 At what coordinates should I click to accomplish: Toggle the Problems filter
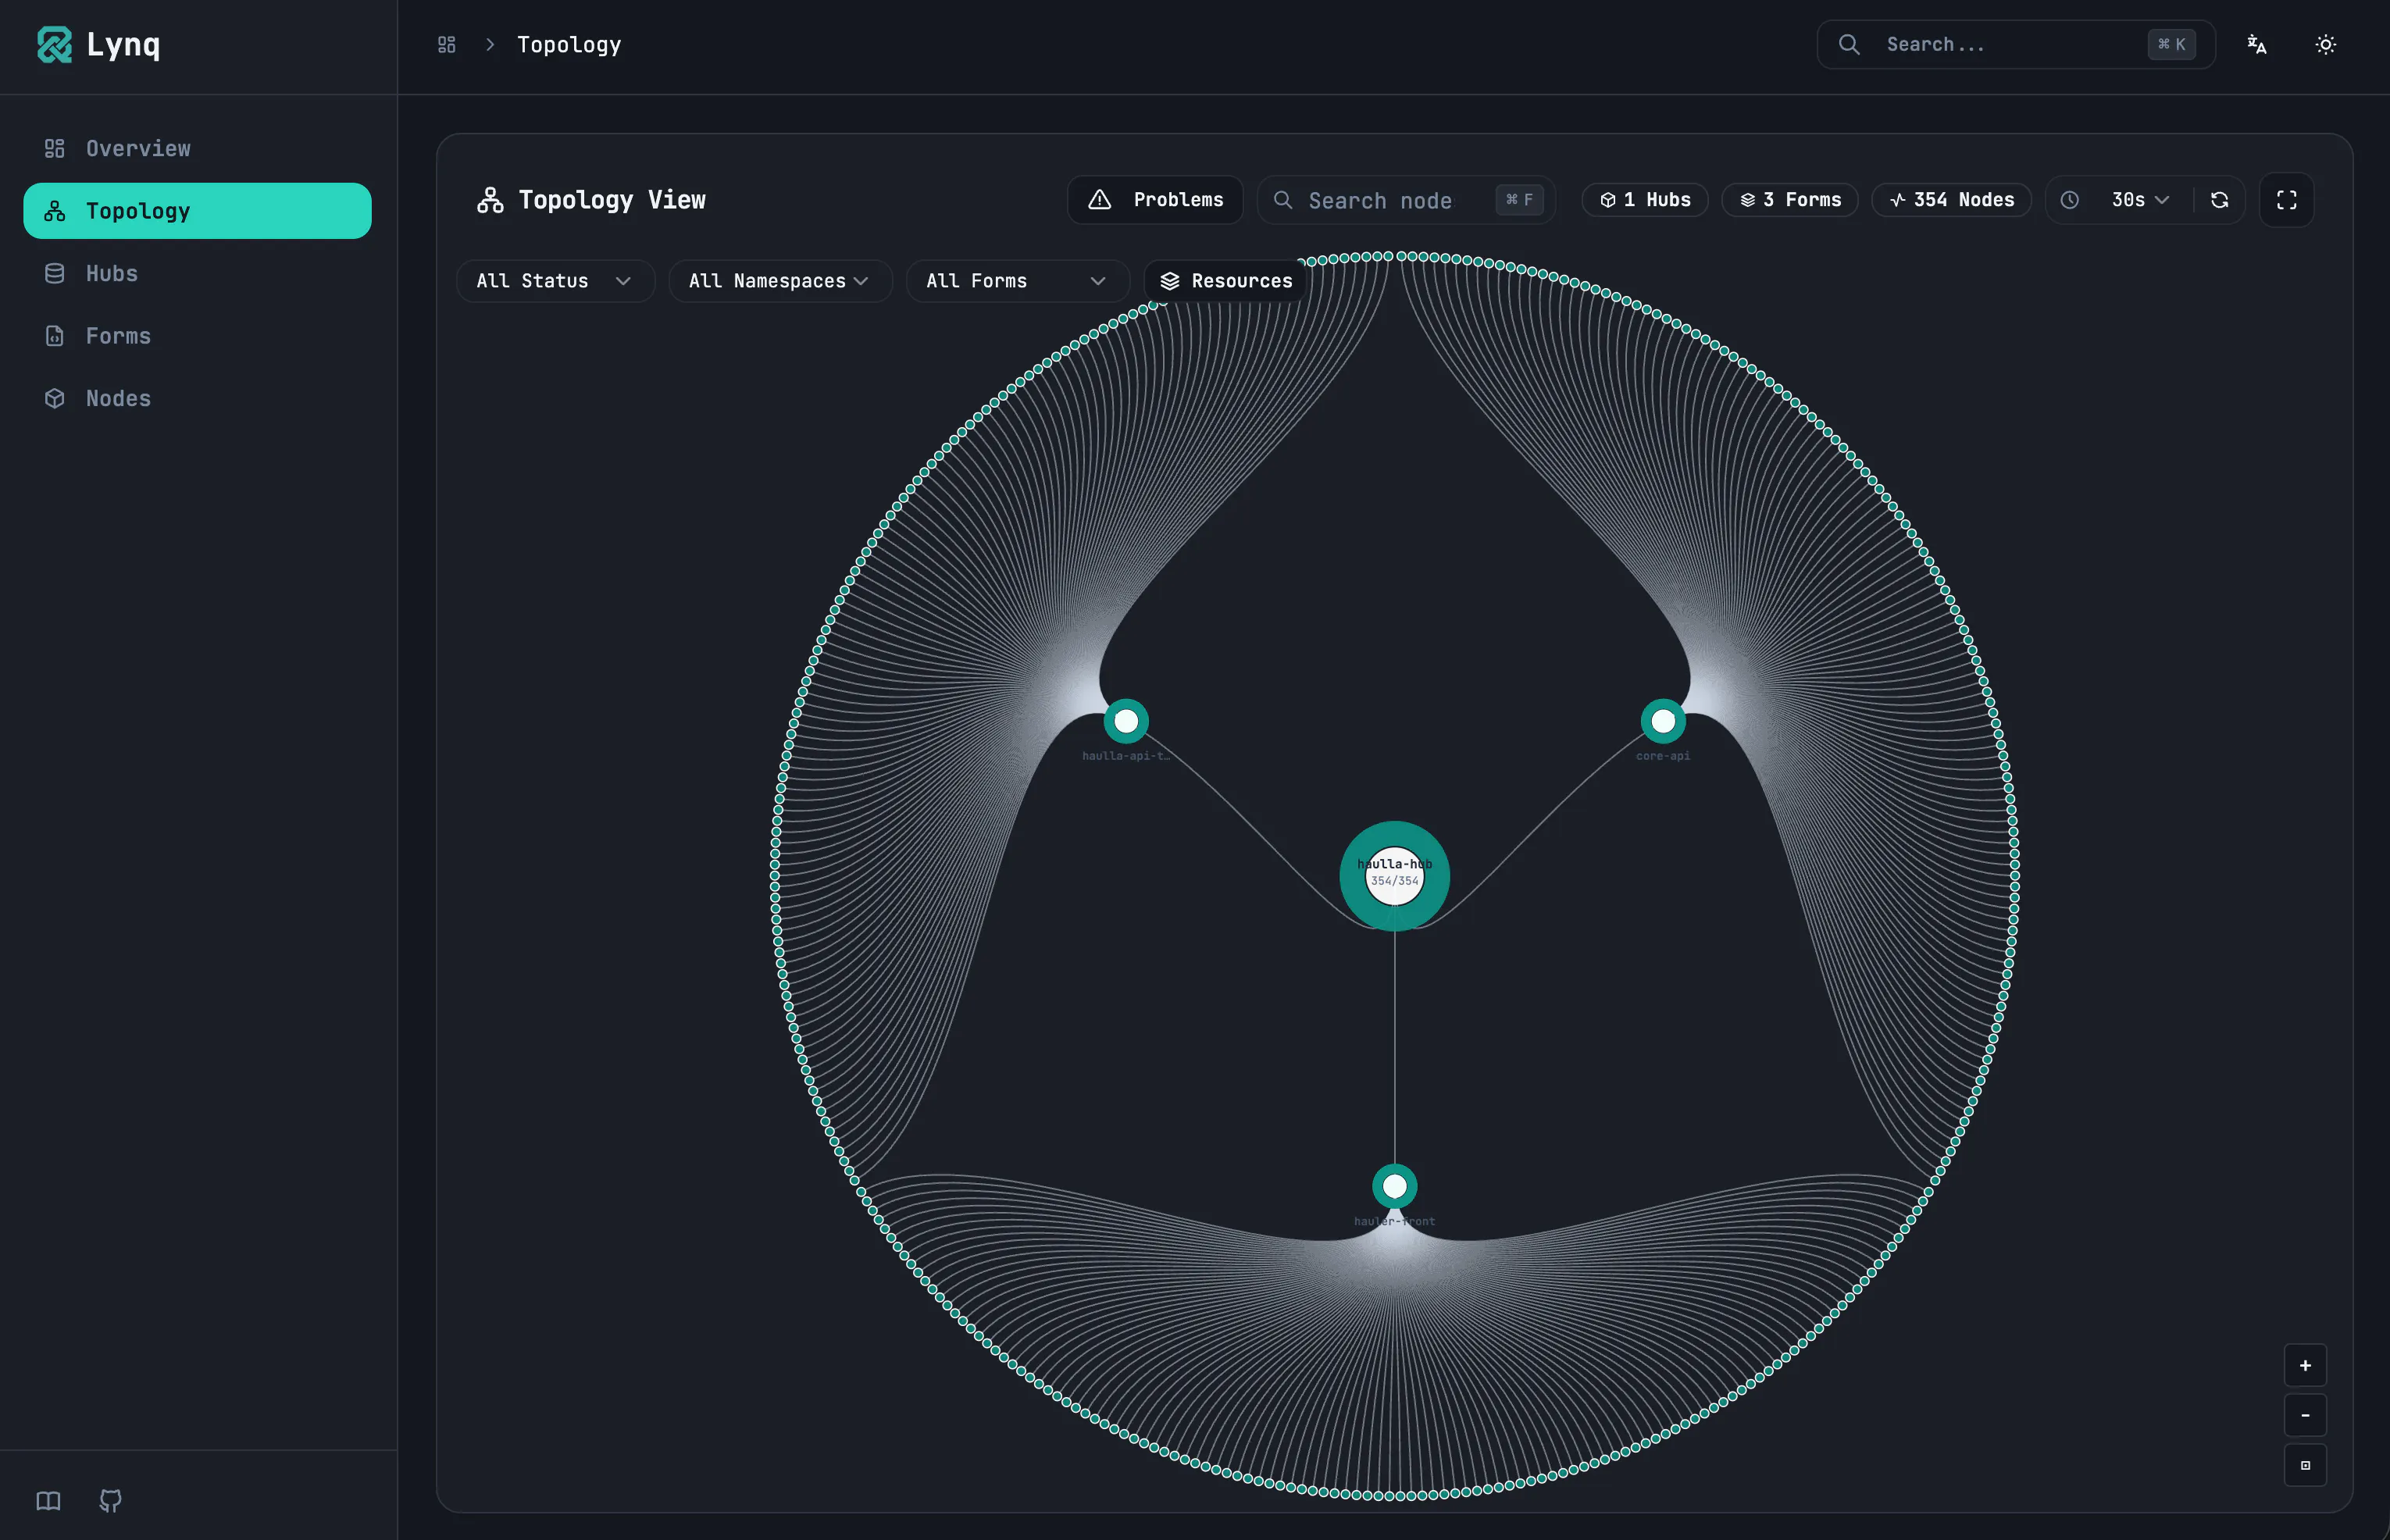[1155, 200]
